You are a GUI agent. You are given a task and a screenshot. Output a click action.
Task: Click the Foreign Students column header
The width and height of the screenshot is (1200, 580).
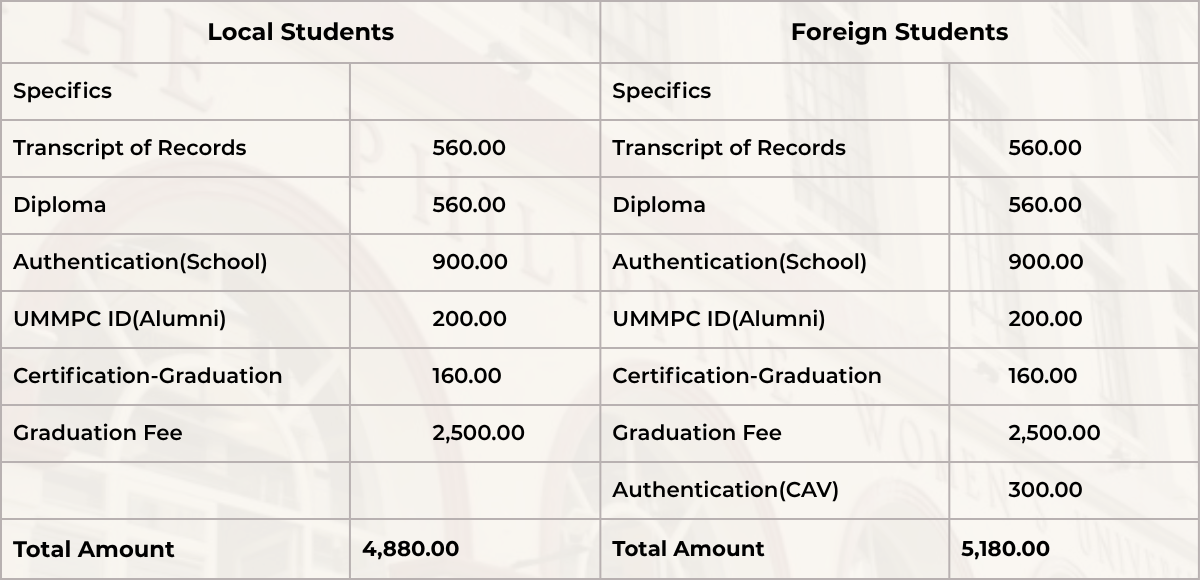(x=899, y=32)
